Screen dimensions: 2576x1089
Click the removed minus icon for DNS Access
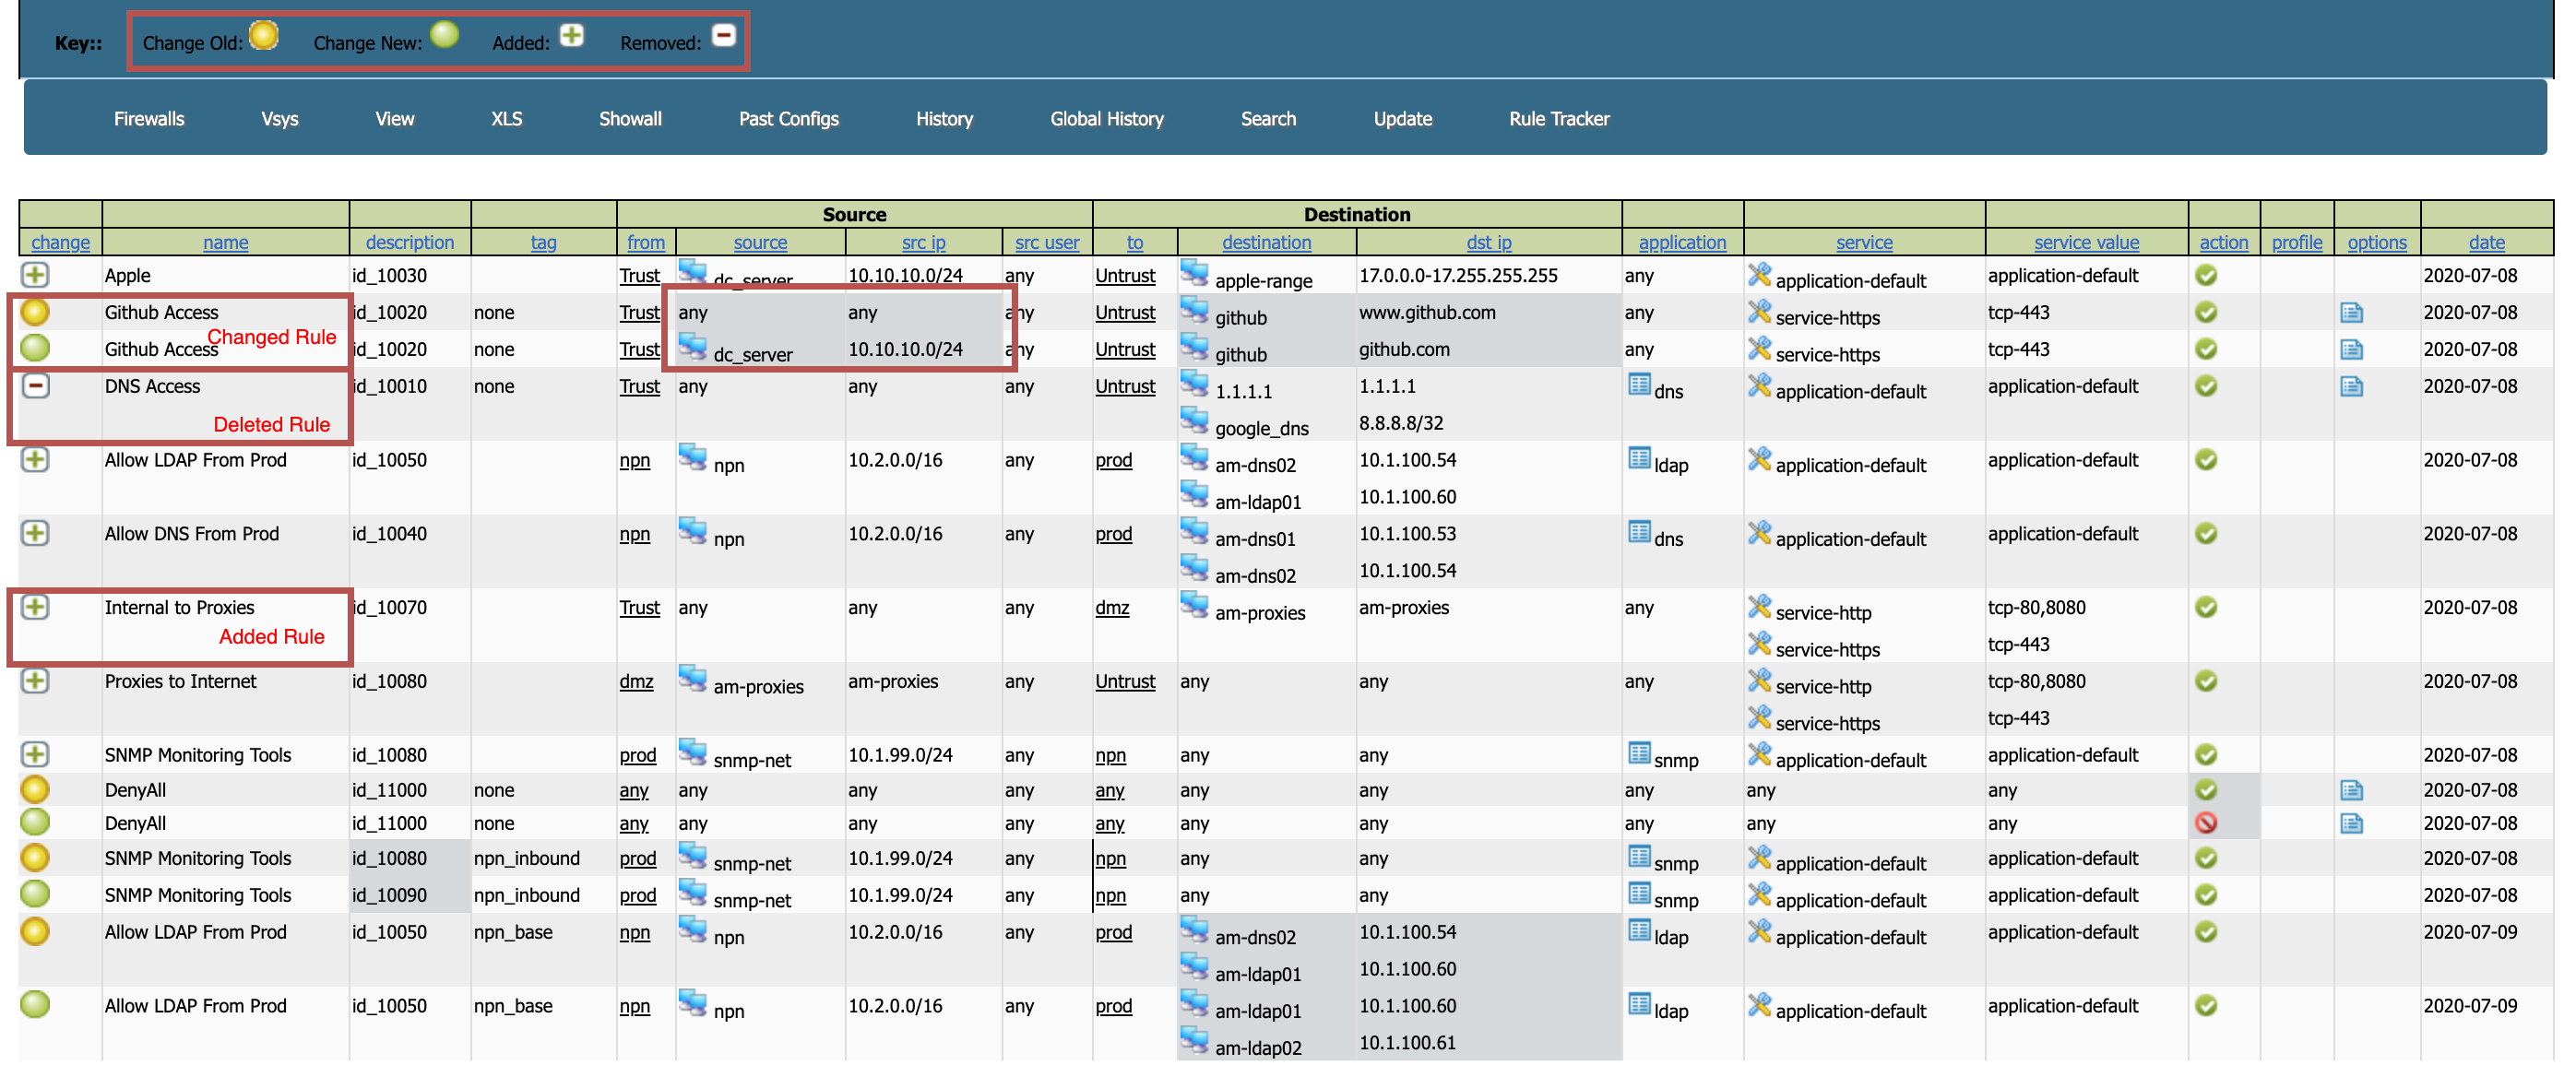pyautogui.click(x=36, y=386)
